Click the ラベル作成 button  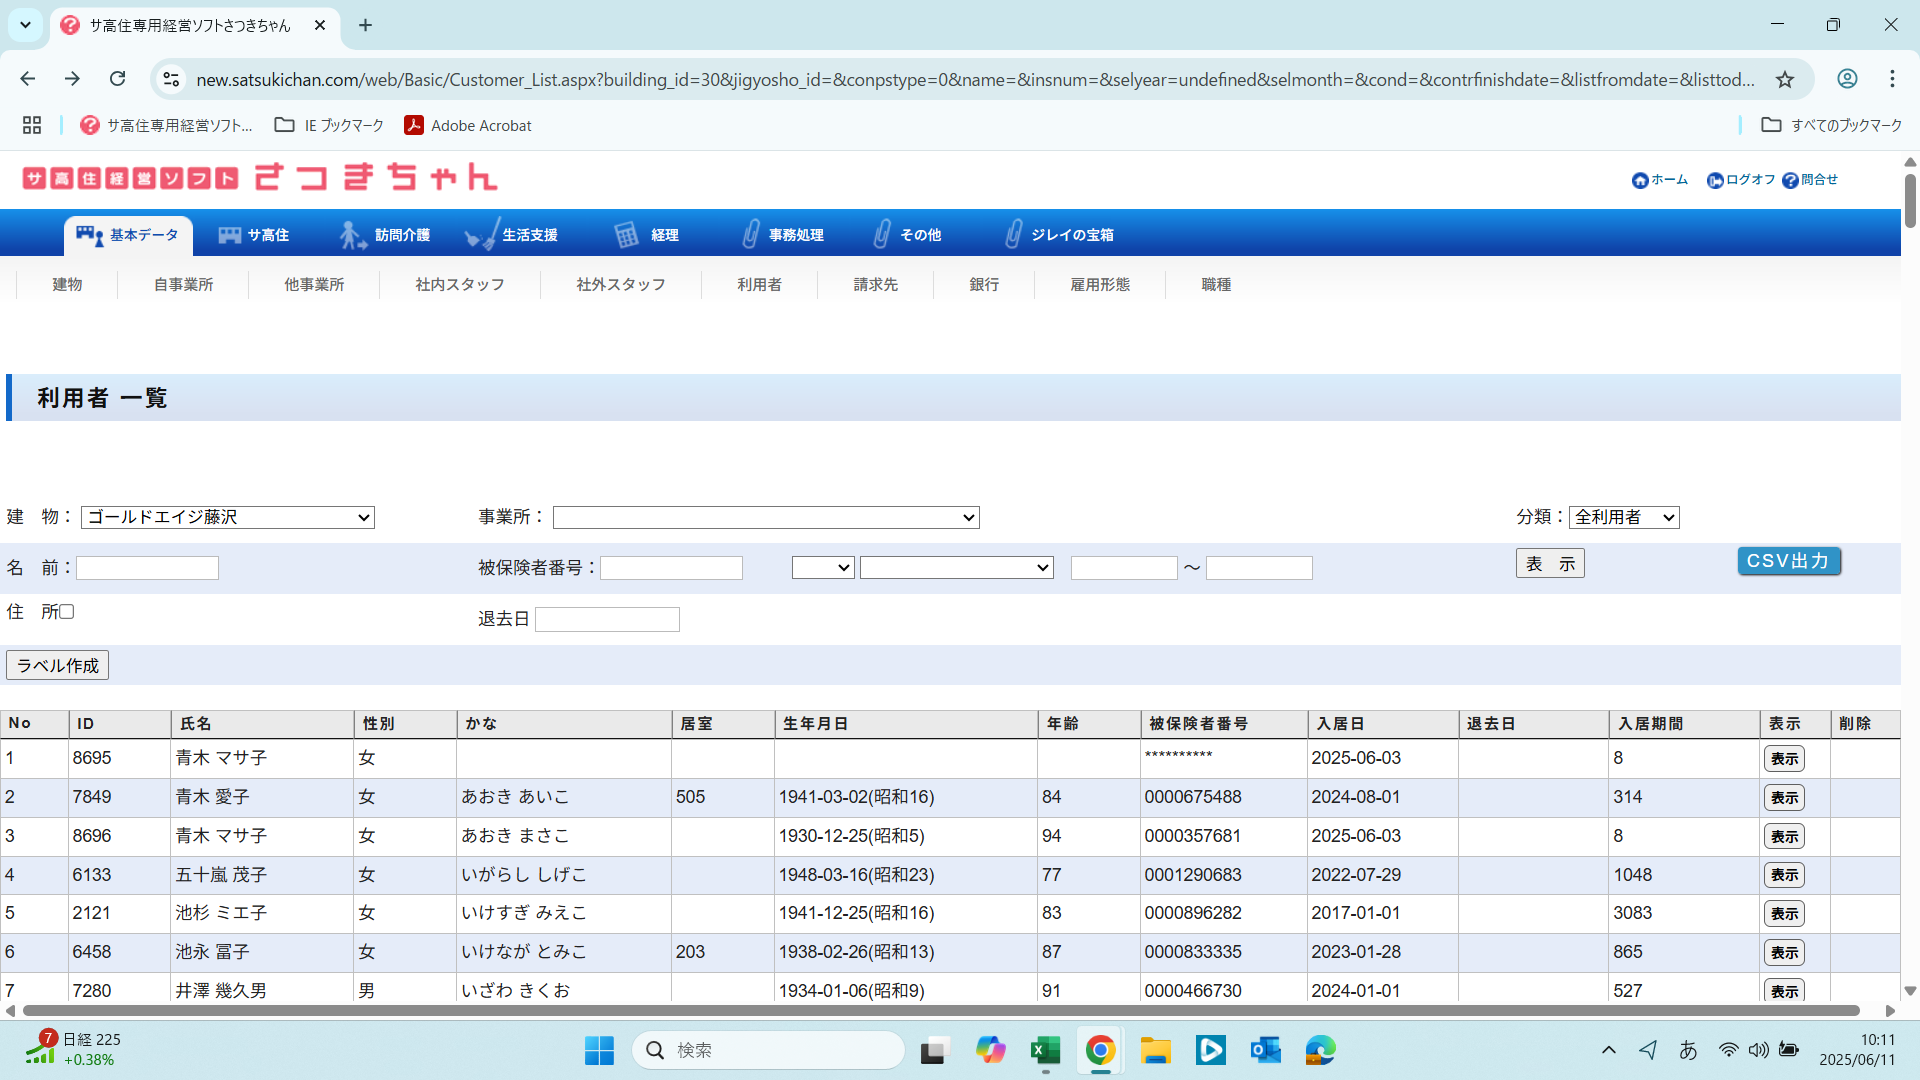pos(58,665)
